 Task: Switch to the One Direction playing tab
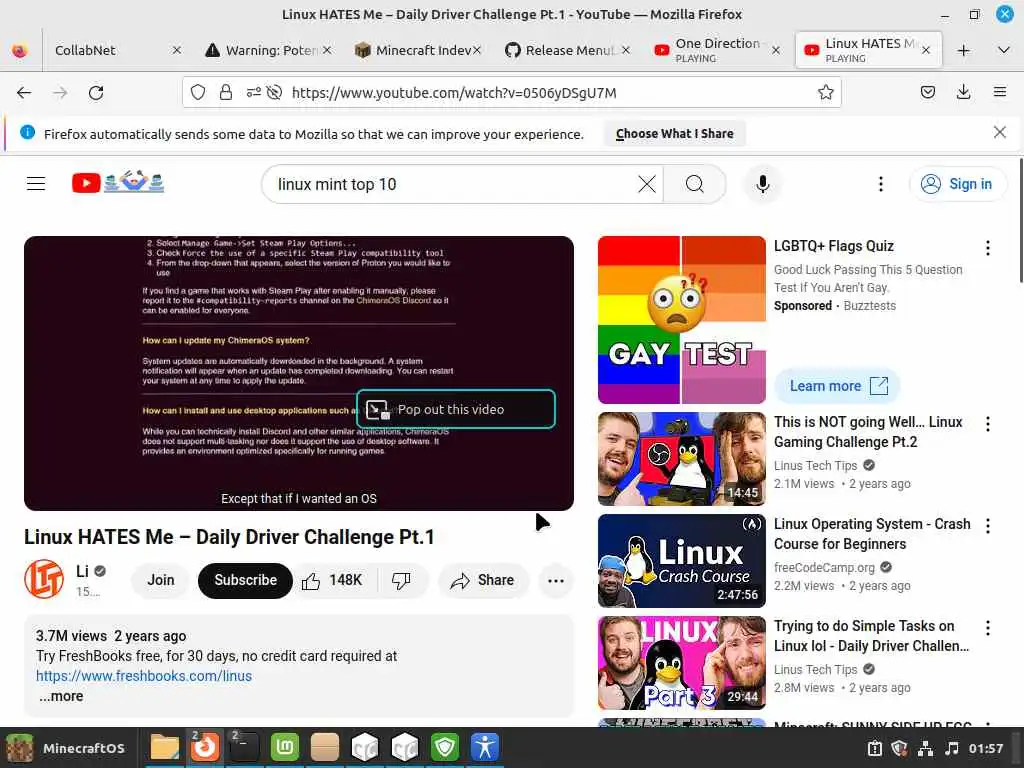[717, 50]
